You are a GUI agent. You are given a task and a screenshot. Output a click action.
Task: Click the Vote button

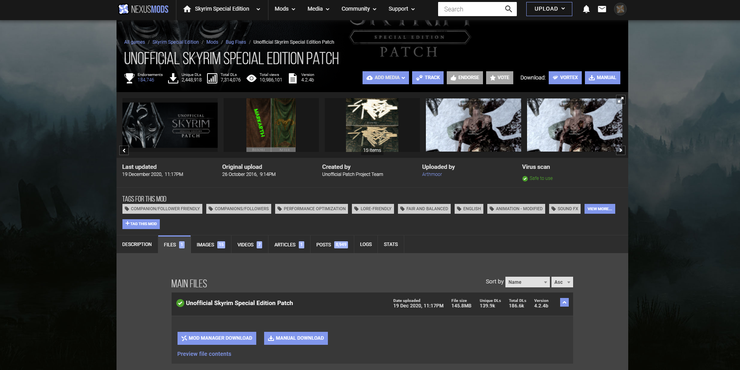[x=499, y=78]
